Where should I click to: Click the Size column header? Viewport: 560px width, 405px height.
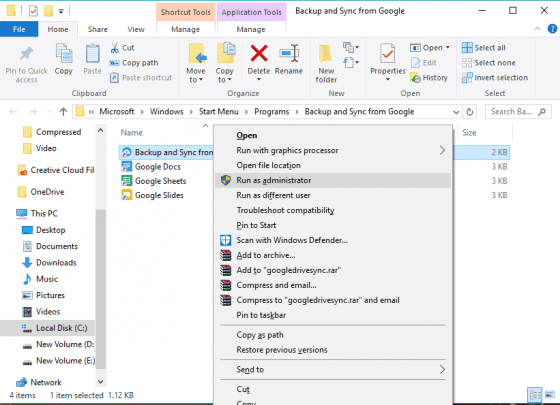(x=469, y=133)
